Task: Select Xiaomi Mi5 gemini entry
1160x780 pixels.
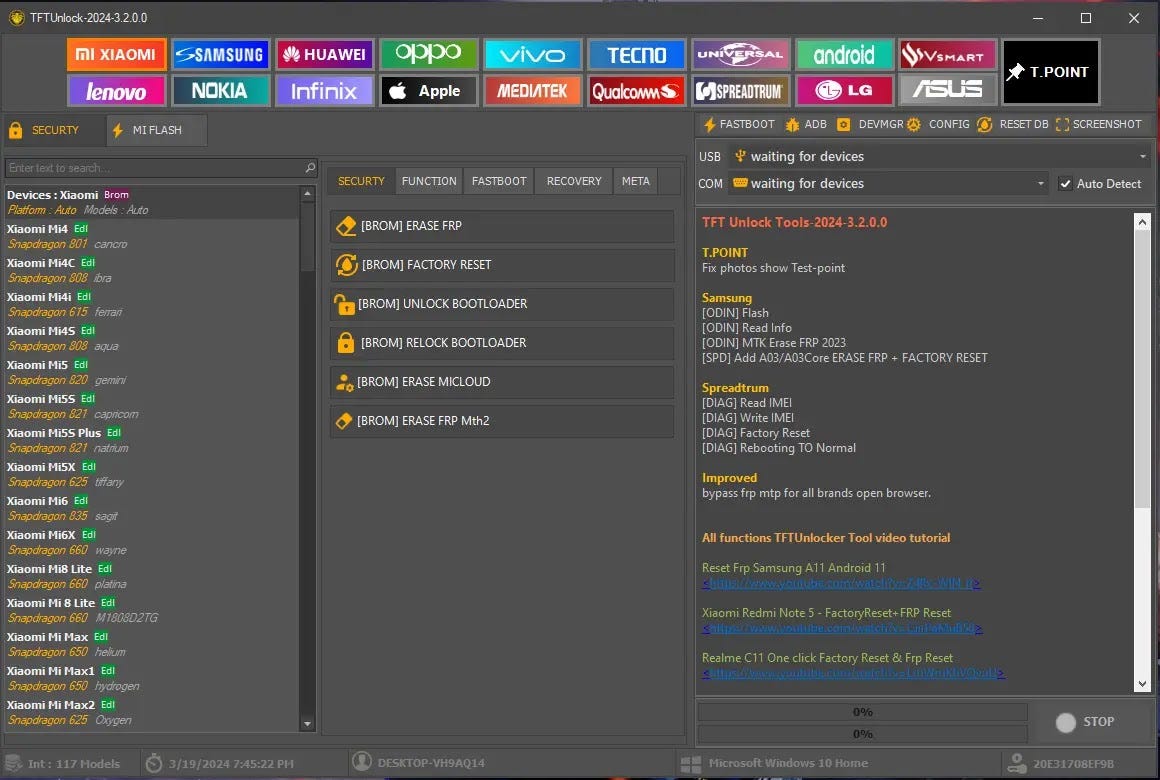Action: coord(152,372)
